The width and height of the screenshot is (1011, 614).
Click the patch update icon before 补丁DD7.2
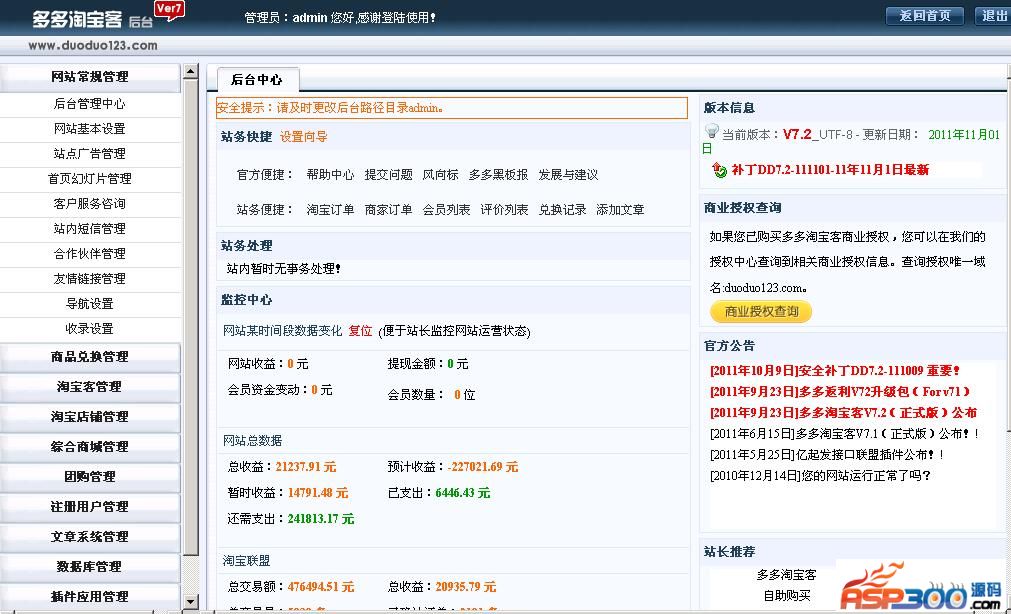coord(720,170)
